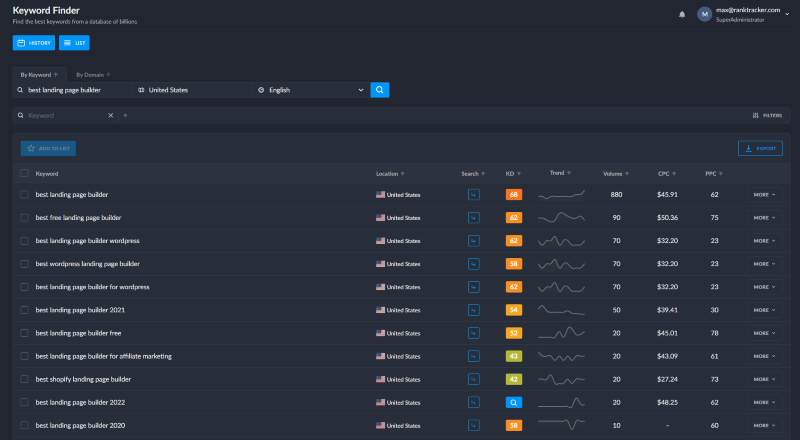The image size is (800, 440).
Task: Open the List button
Action: point(74,43)
